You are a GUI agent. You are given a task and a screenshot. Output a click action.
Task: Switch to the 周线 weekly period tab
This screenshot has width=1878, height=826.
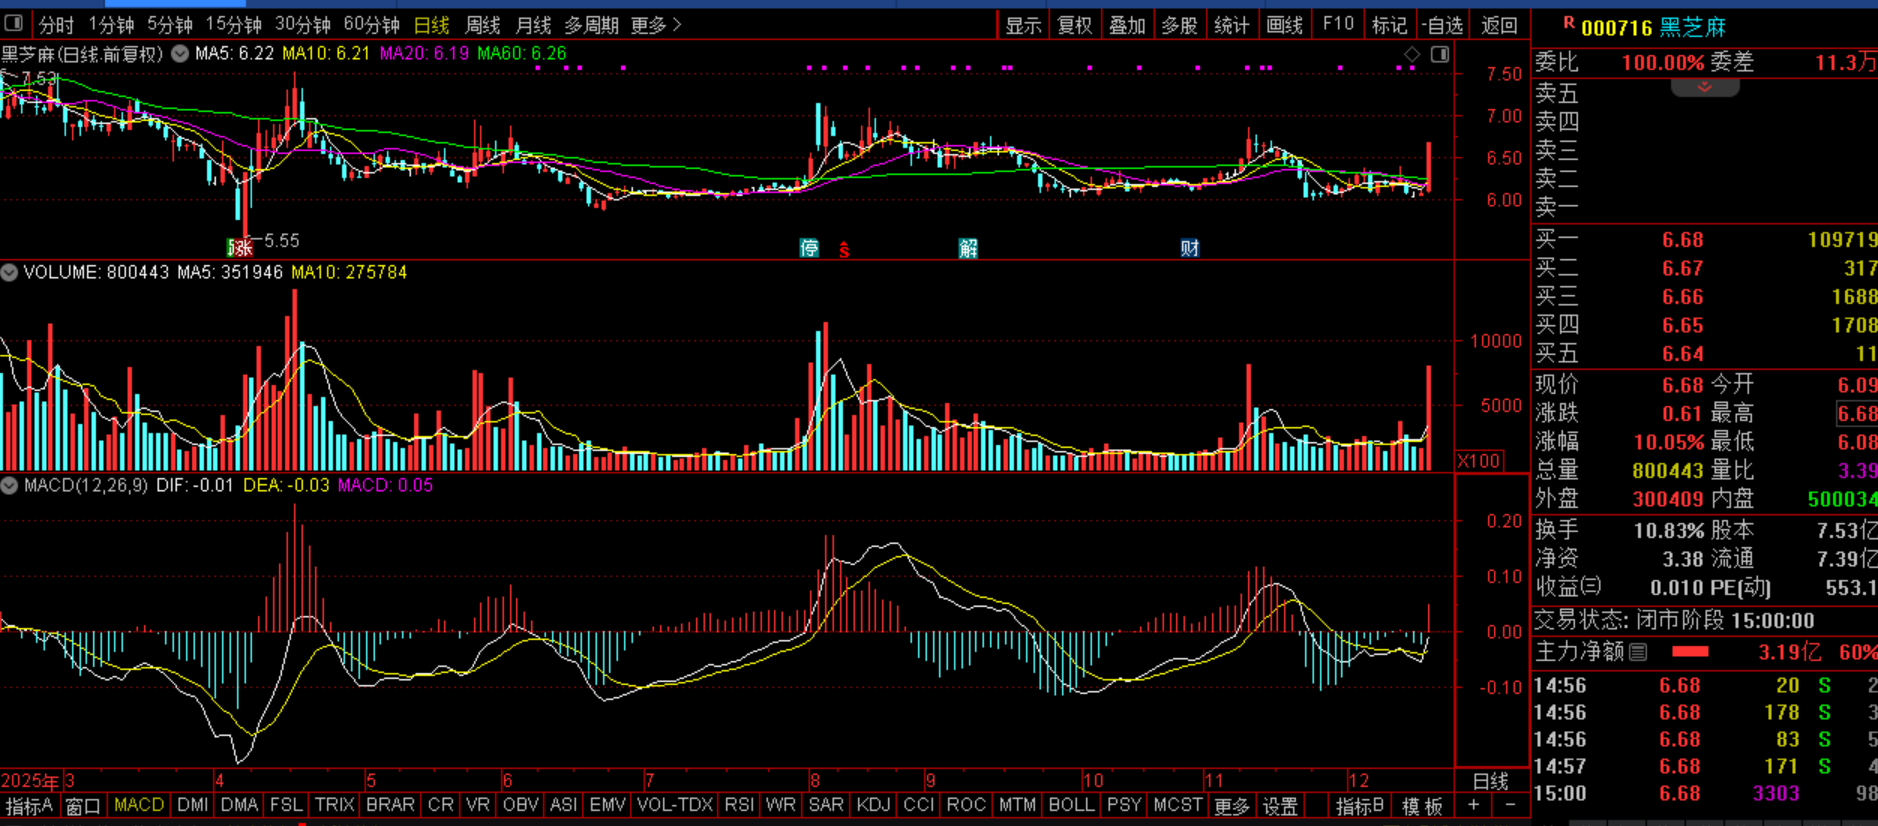(x=483, y=25)
